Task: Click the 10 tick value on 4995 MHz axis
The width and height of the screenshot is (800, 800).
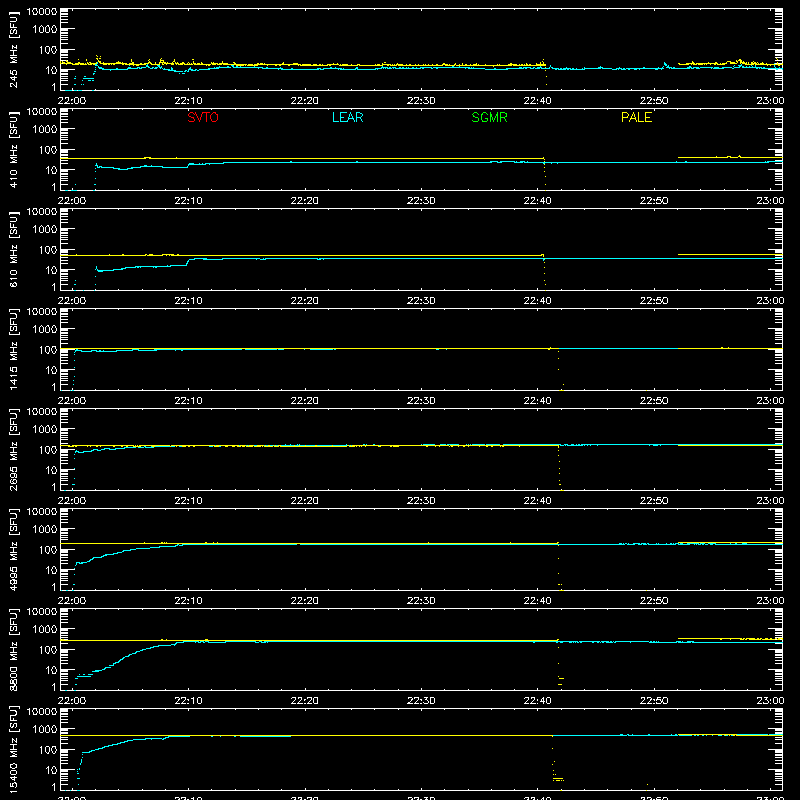Action: (x=51, y=570)
